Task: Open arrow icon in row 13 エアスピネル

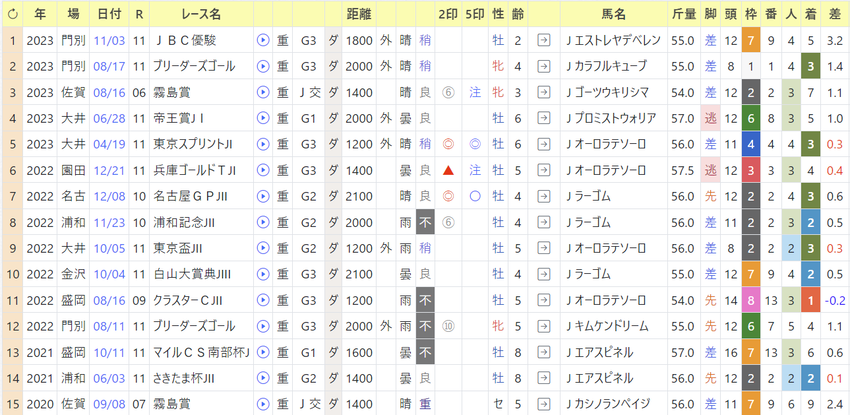Action: tap(543, 352)
